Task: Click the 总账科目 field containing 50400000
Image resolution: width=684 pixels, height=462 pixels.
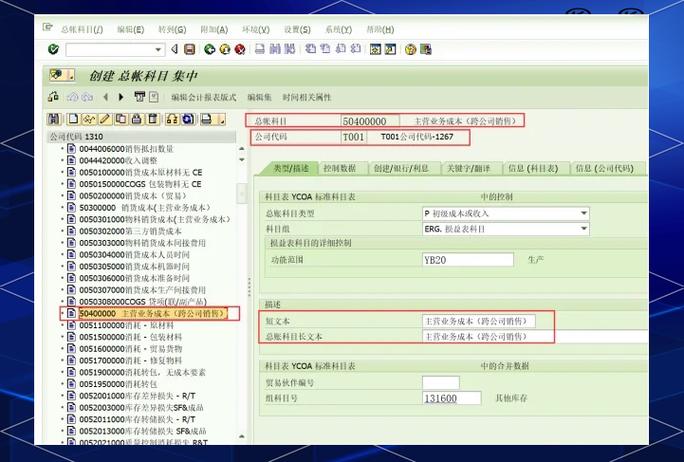Action: pyautogui.click(x=370, y=121)
